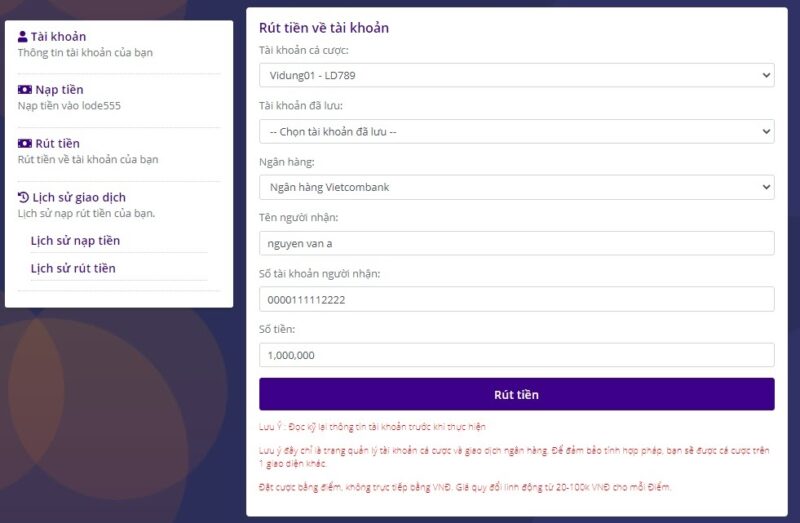This screenshot has width=800, height=523.
Task: Expand the Tài khoản cá cược dropdown
Action: coord(515,75)
